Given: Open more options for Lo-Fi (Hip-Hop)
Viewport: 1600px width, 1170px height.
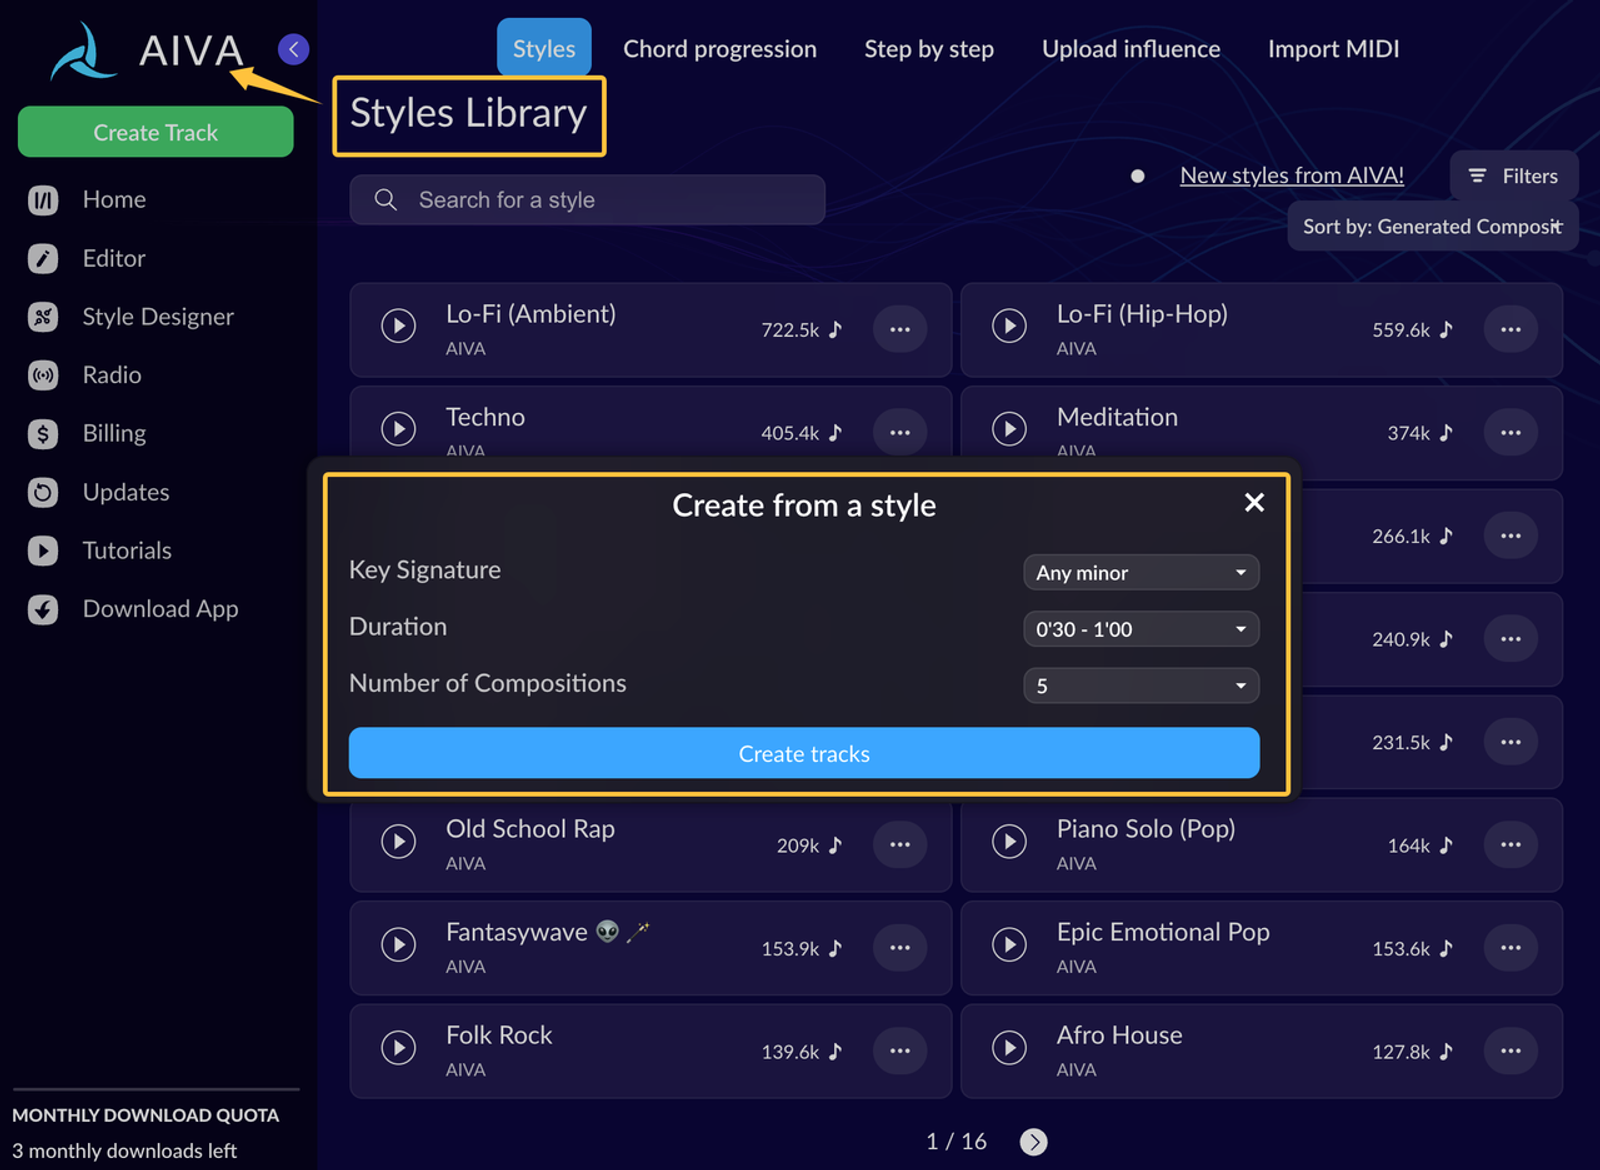Looking at the screenshot, I should (x=1510, y=329).
